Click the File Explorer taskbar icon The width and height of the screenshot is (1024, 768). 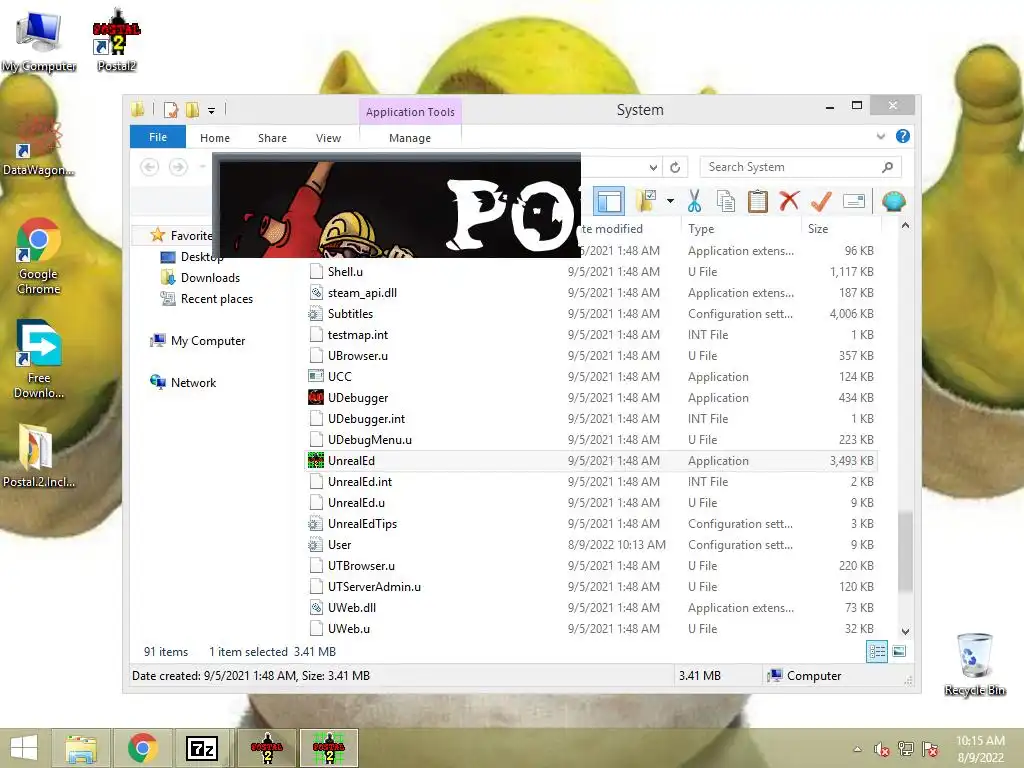click(81, 748)
